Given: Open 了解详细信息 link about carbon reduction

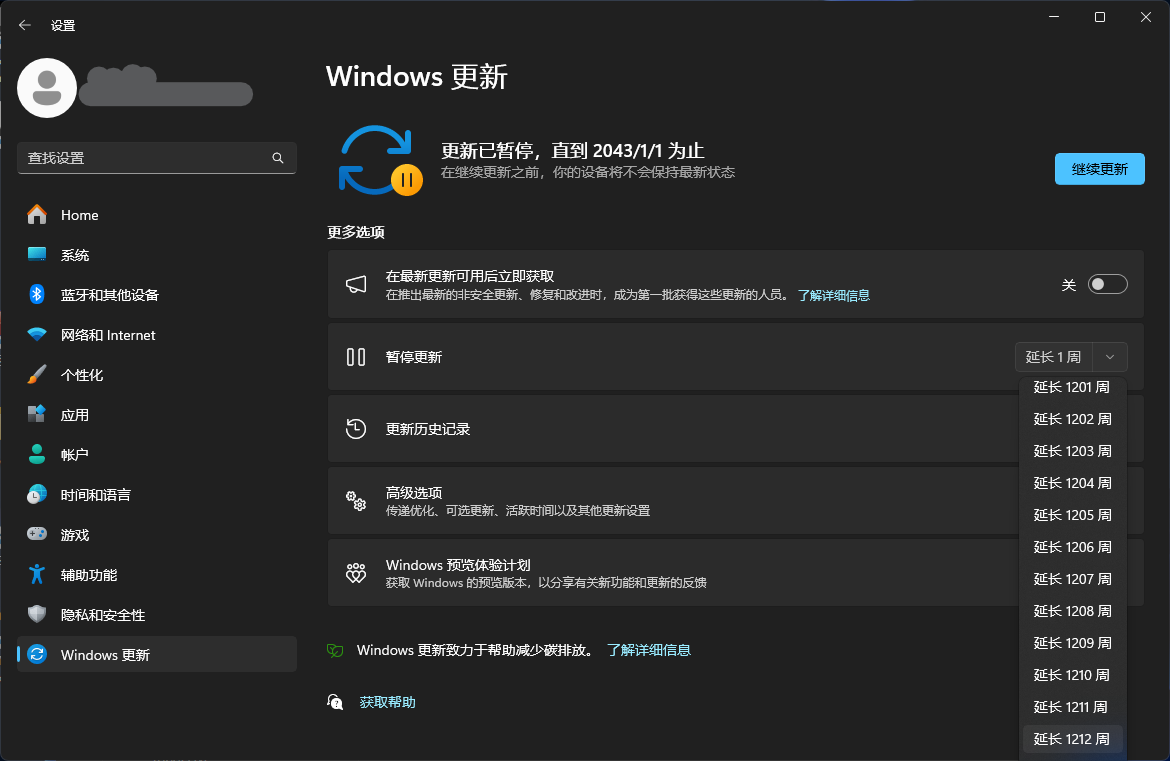Looking at the screenshot, I should (x=652, y=649).
